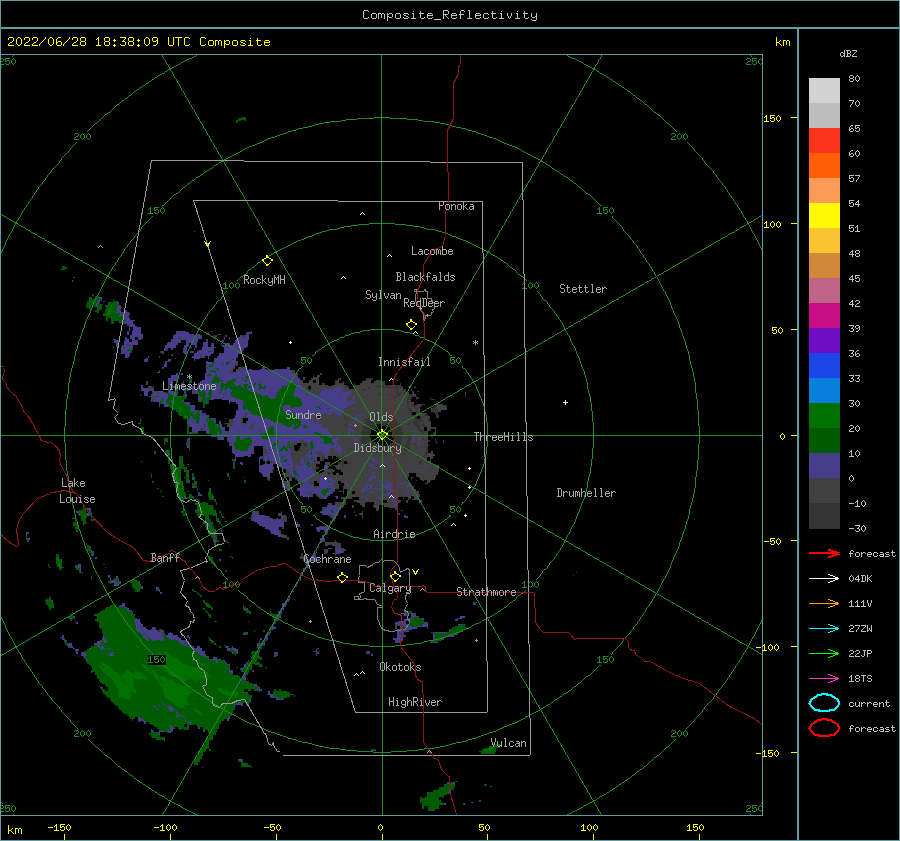This screenshot has width=900, height=841.
Task: Click the 2022/06/28 18:38:09 UTC timestamp
Action: 99,42
